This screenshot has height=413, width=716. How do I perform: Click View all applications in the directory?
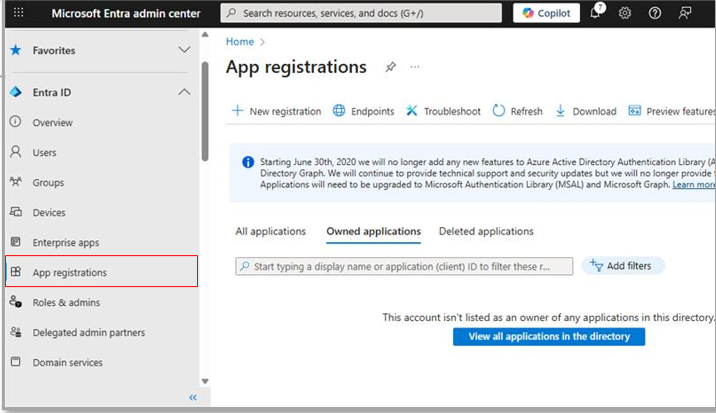pyautogui.click(x=548, y=337)
